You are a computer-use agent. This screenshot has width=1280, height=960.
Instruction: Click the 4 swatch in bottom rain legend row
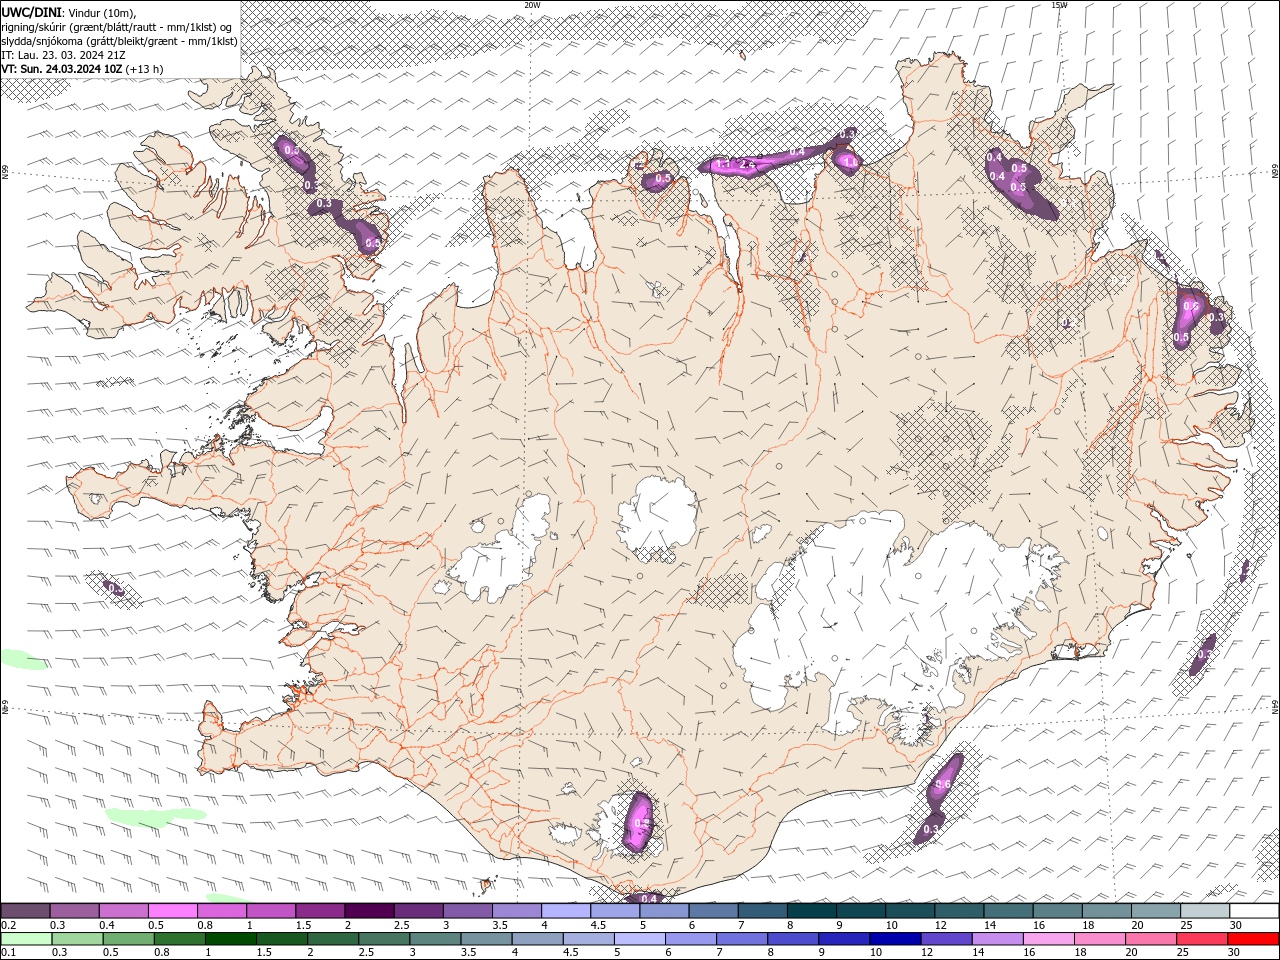coord(536,939)
